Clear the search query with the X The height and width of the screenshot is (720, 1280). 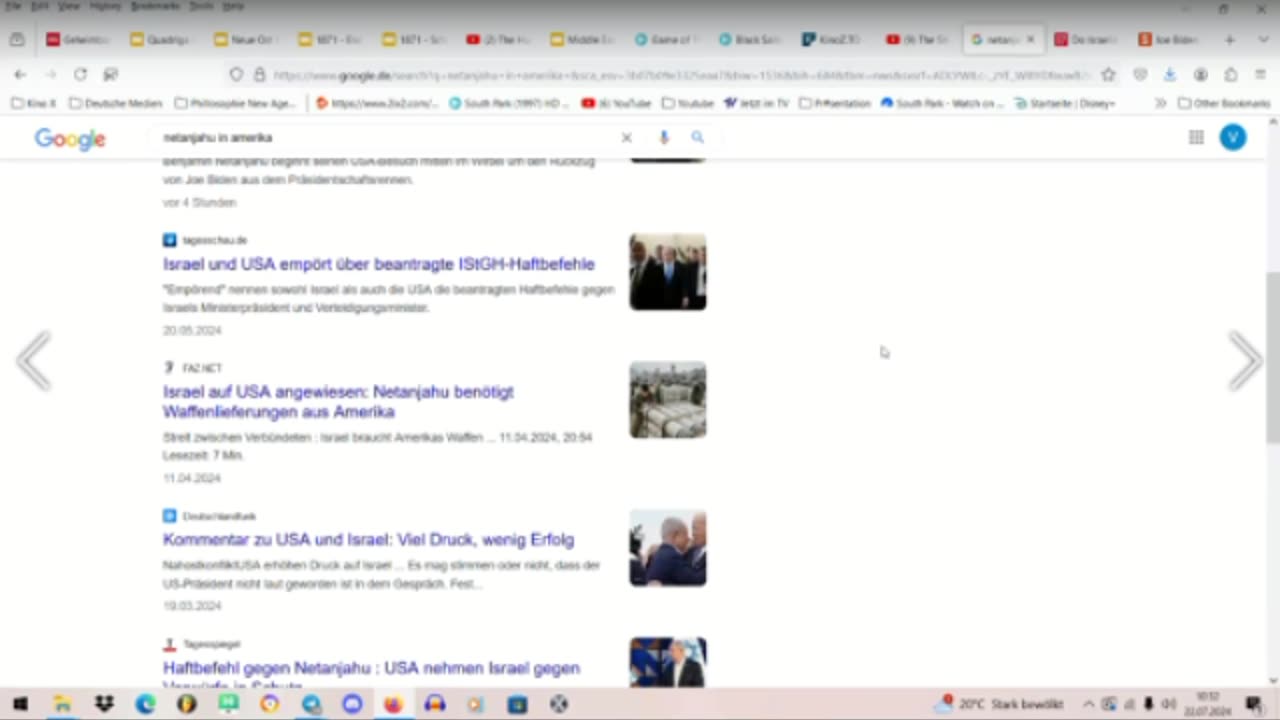tap(627, 138)
